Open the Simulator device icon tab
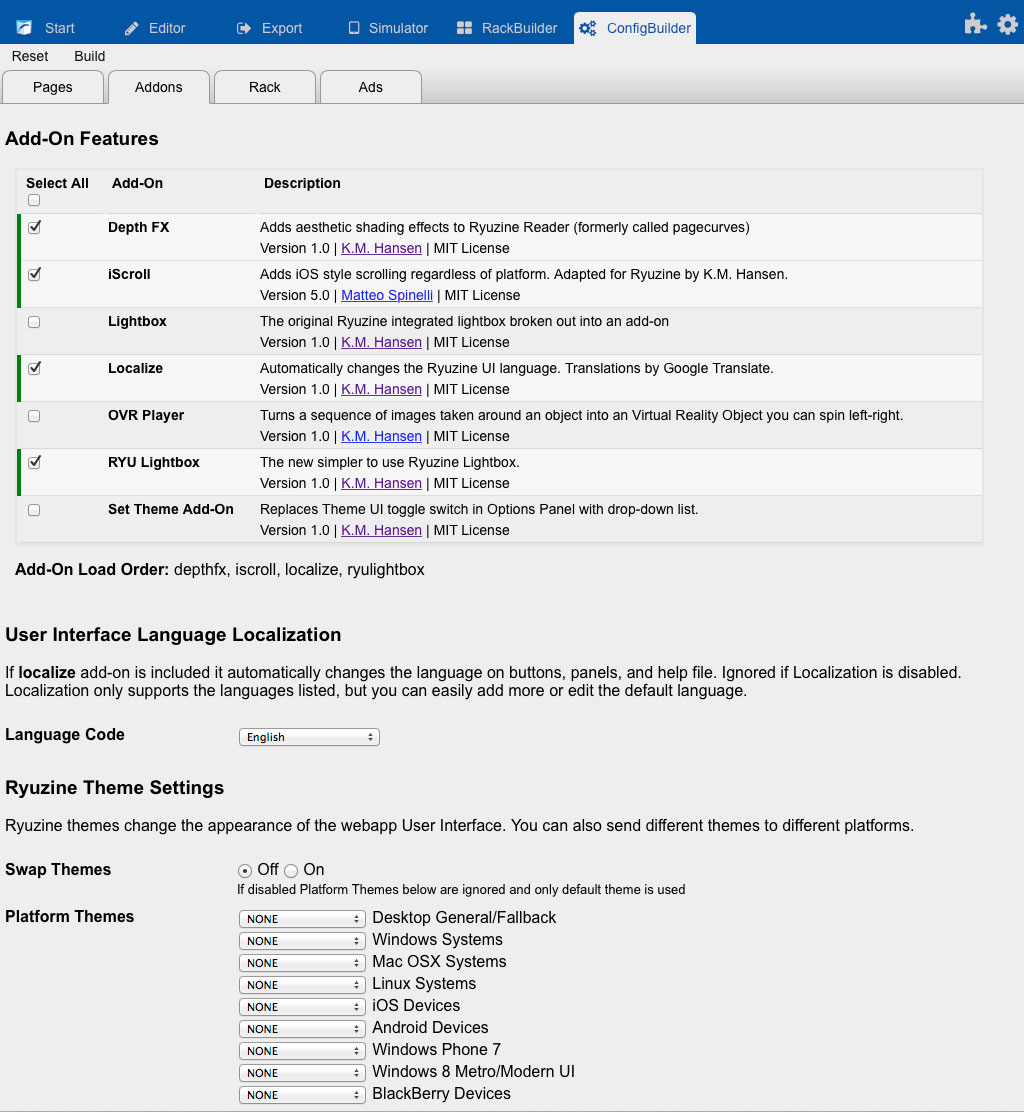The width and height of the screenshot is (1024, 1112). [x=353, y=28]
